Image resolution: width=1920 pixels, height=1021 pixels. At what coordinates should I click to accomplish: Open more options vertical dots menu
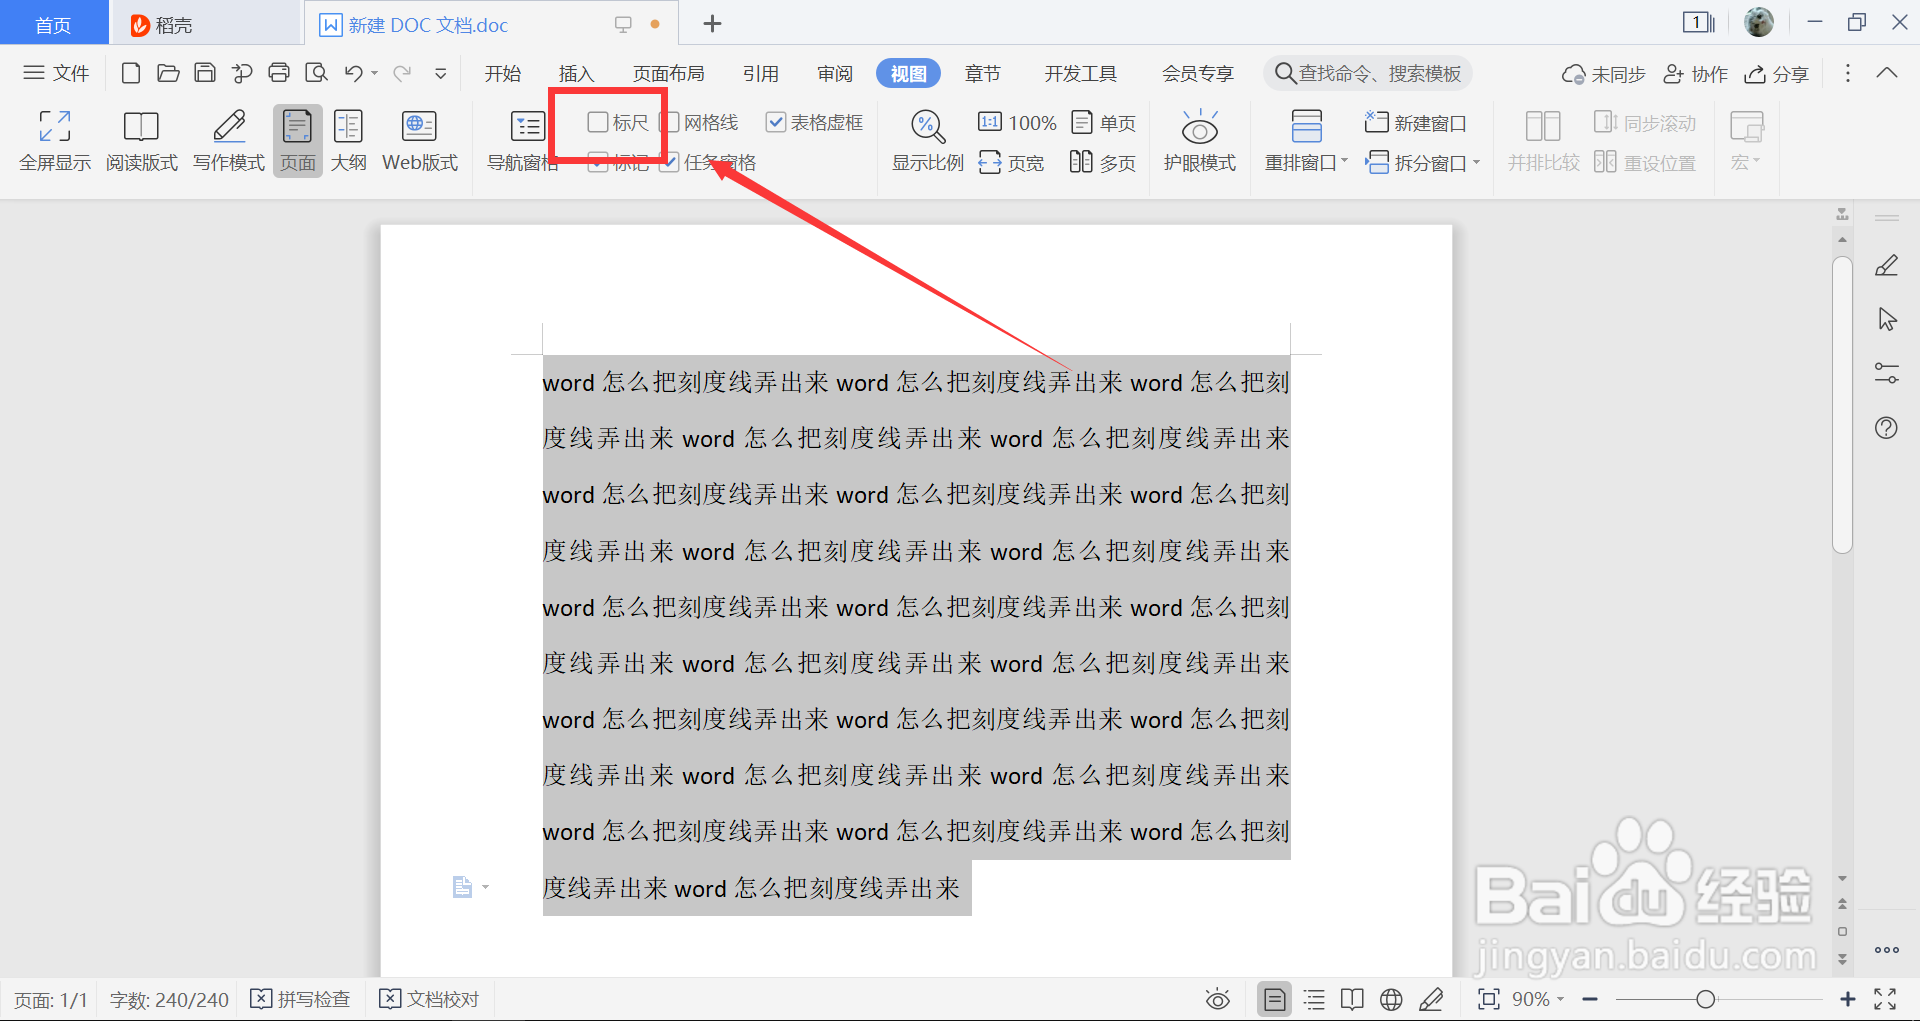coord(1847,73)
